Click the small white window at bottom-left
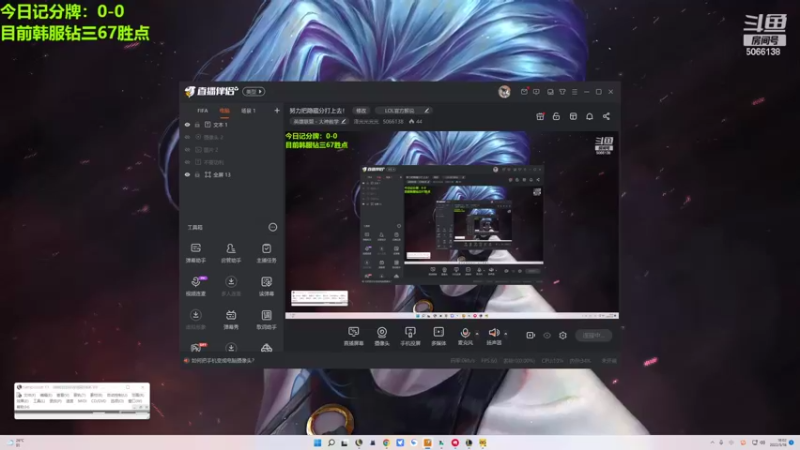Image resolution: width=800 pixels, height=450 pixels. 82,401
